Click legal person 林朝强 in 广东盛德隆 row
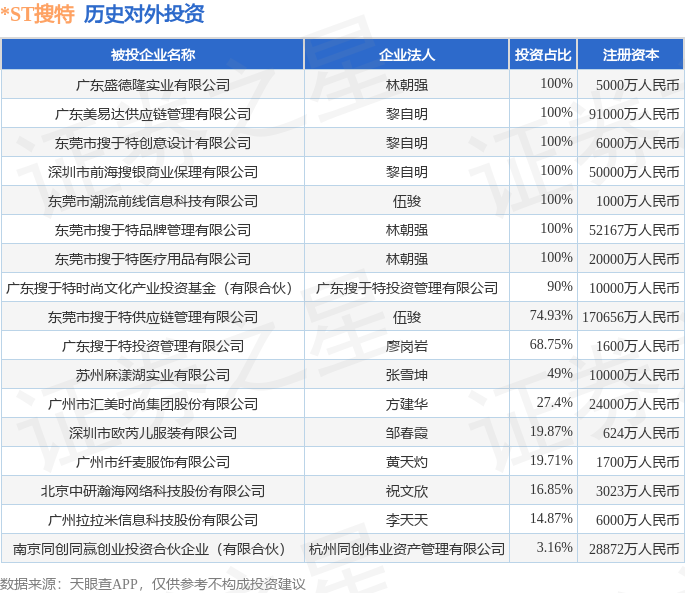The image size is (685, 593). coord(407,85)
